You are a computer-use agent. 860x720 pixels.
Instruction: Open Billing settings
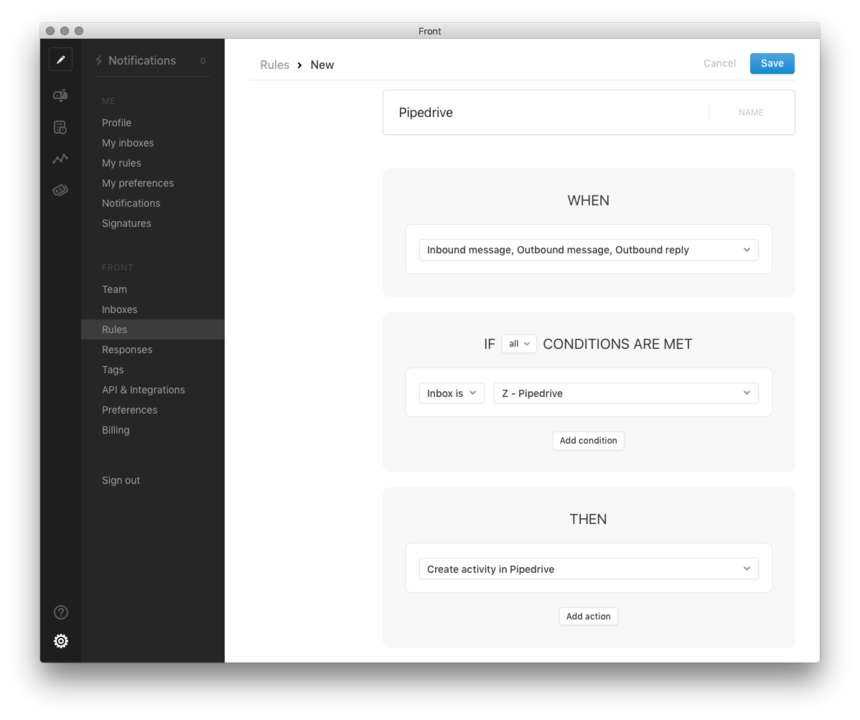(115, 430)
